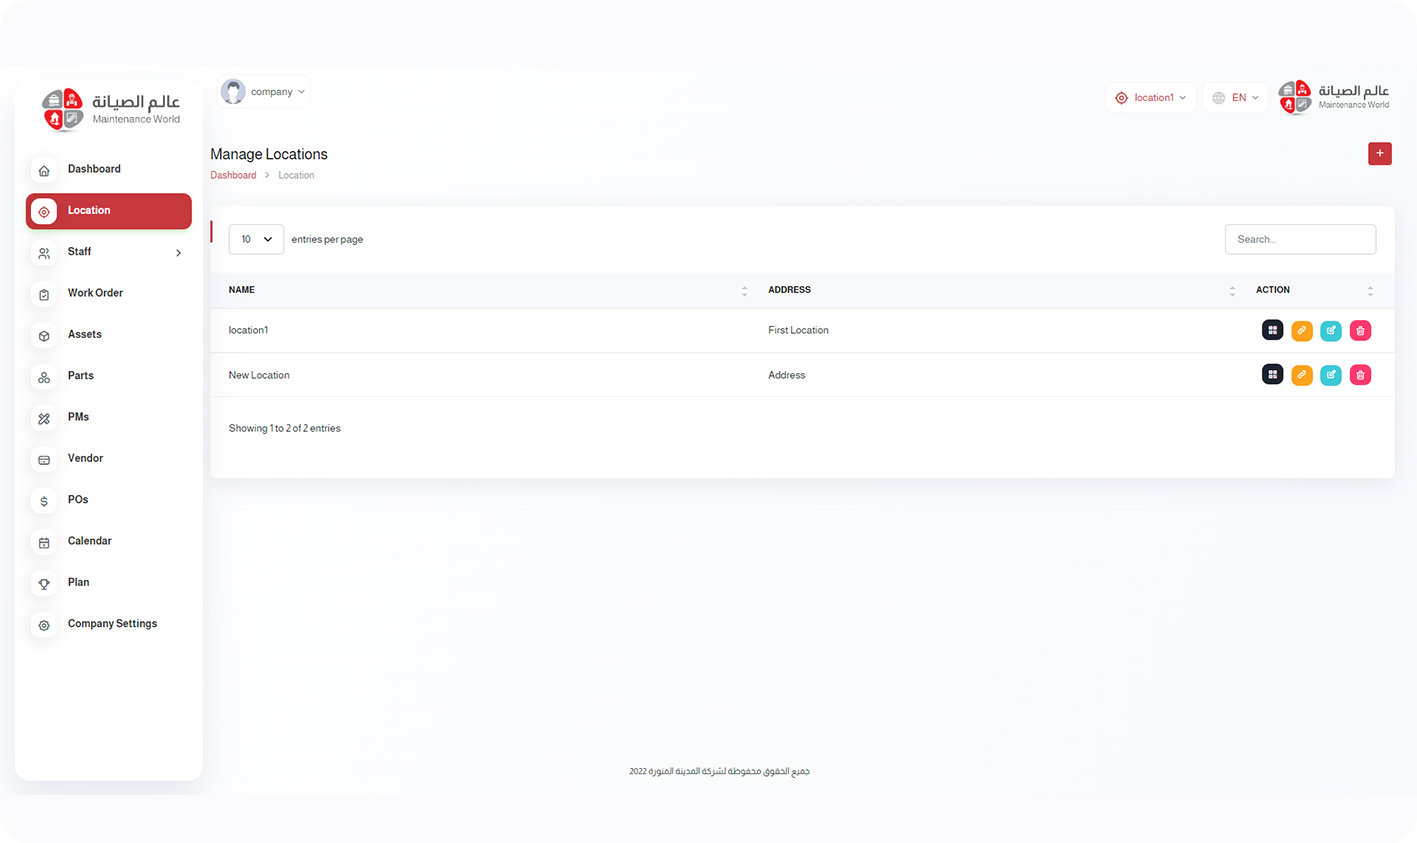The image size is (1417, 843).
Task: Go to the Vendor page
Action: coord(85,459)
